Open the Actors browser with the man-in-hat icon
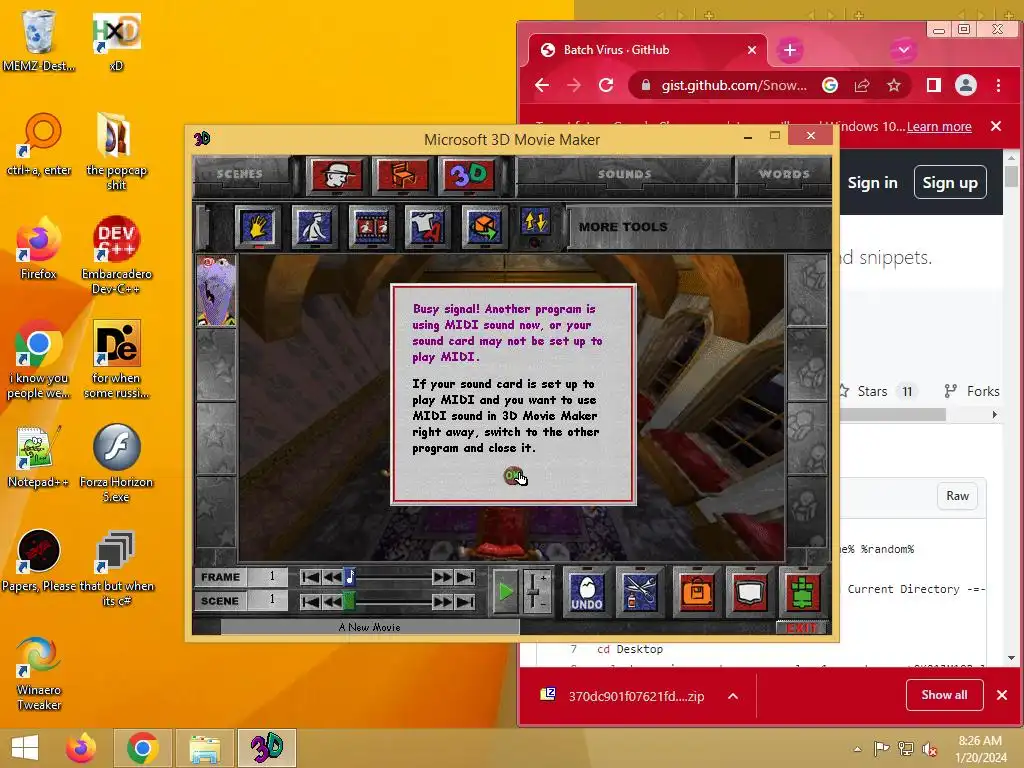1024x768 pixels. 336,175
